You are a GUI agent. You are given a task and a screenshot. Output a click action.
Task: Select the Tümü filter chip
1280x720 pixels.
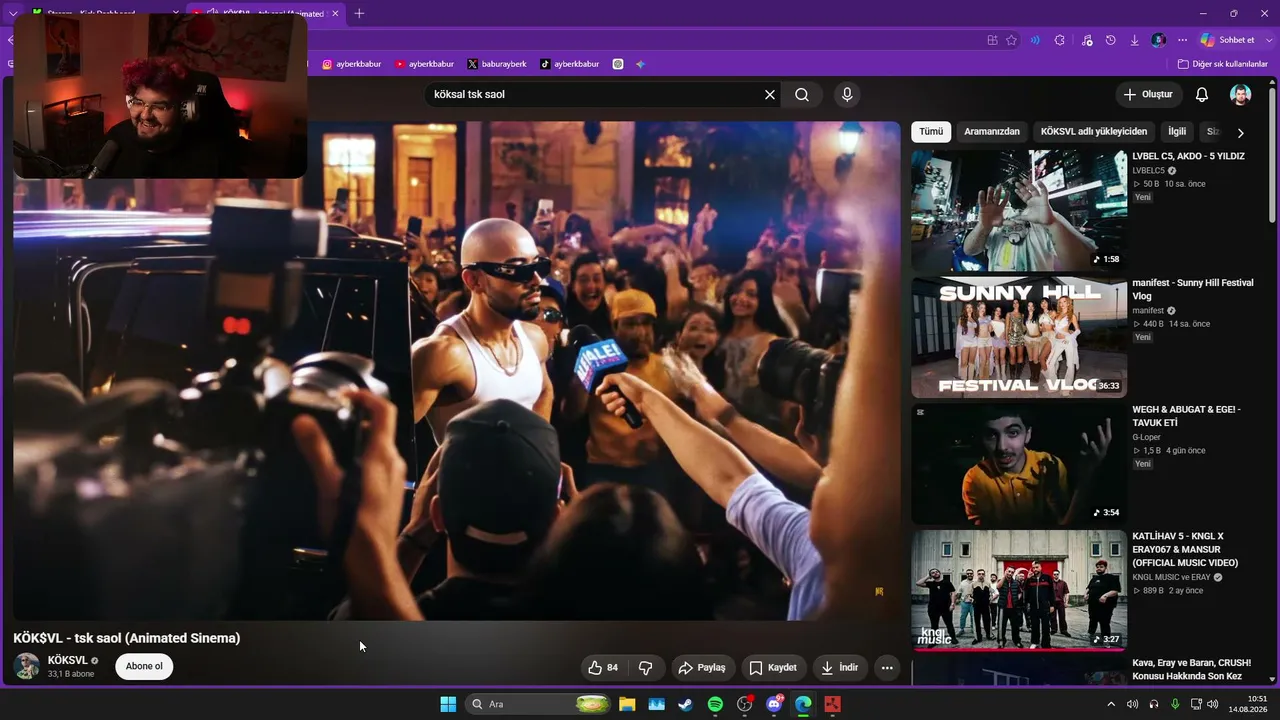[x=931, y=132]
